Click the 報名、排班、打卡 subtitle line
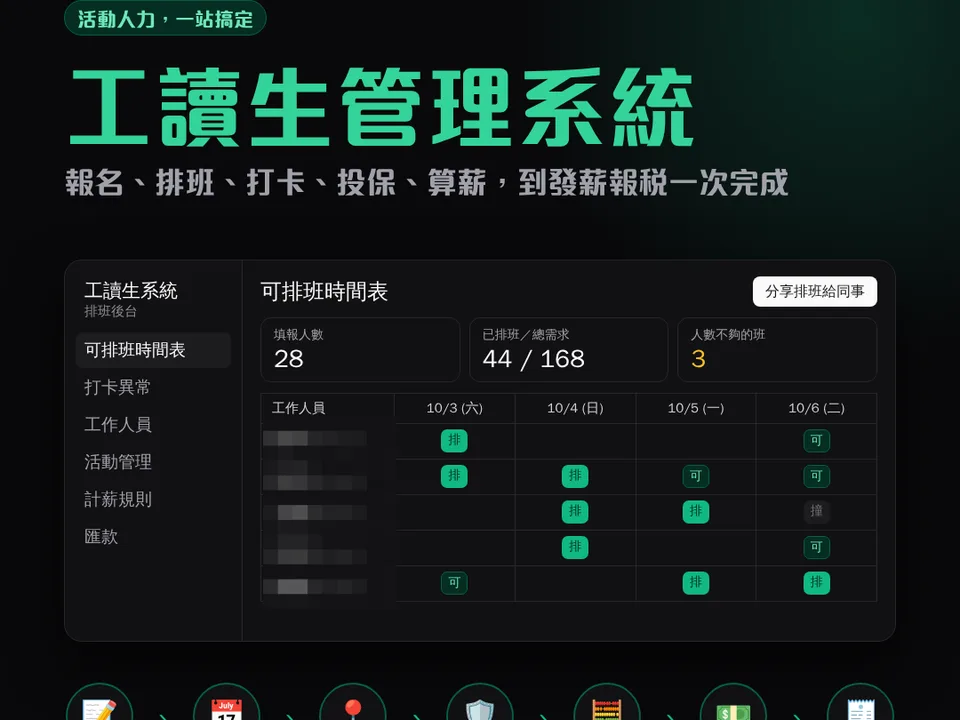The image size is (960, 720). click(426, 182)
